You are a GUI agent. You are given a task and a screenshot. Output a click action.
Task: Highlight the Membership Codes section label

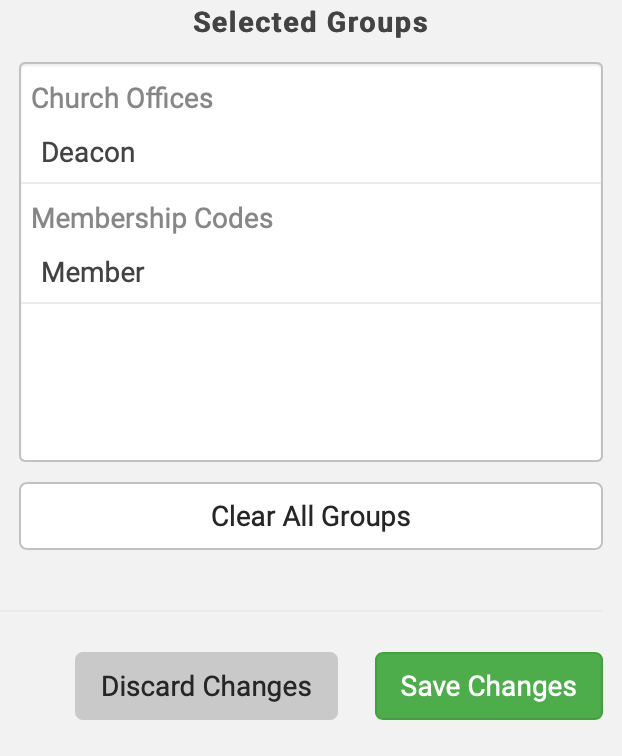click(152, 218)
